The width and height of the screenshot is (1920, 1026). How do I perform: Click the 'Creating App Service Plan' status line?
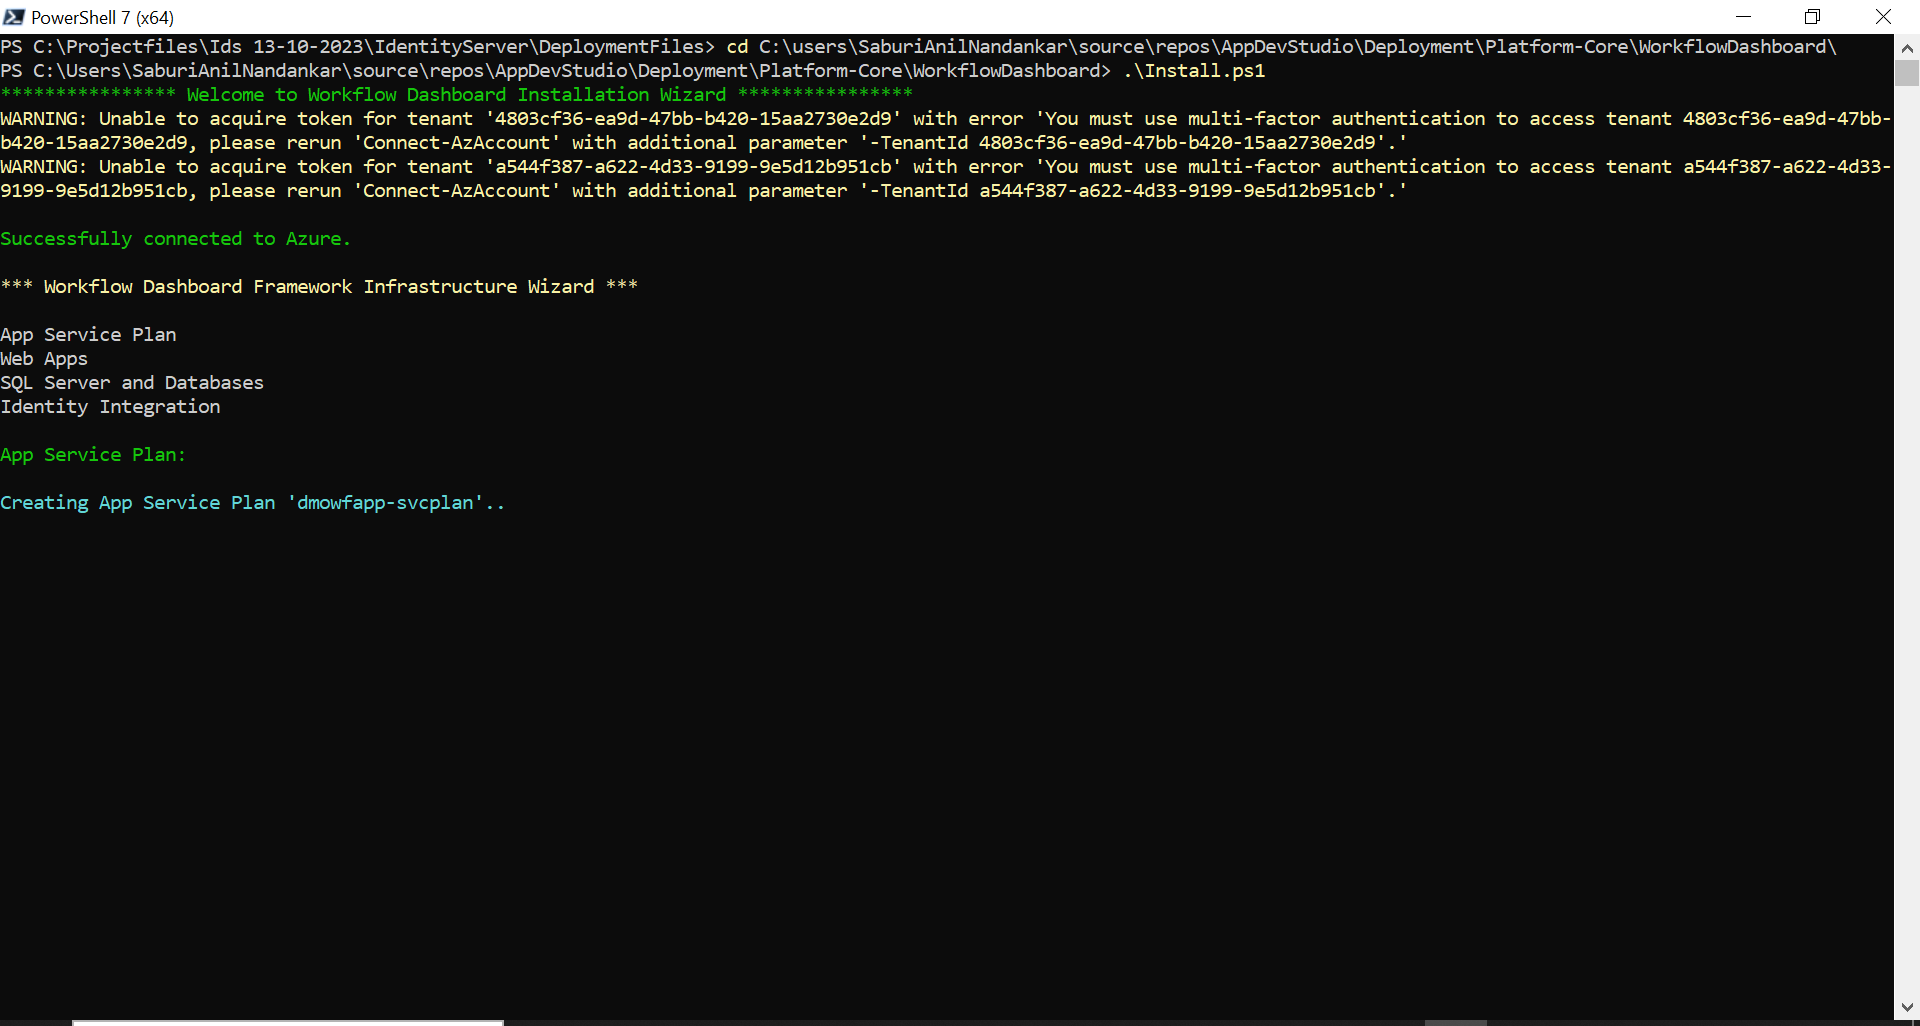point(252,503)
